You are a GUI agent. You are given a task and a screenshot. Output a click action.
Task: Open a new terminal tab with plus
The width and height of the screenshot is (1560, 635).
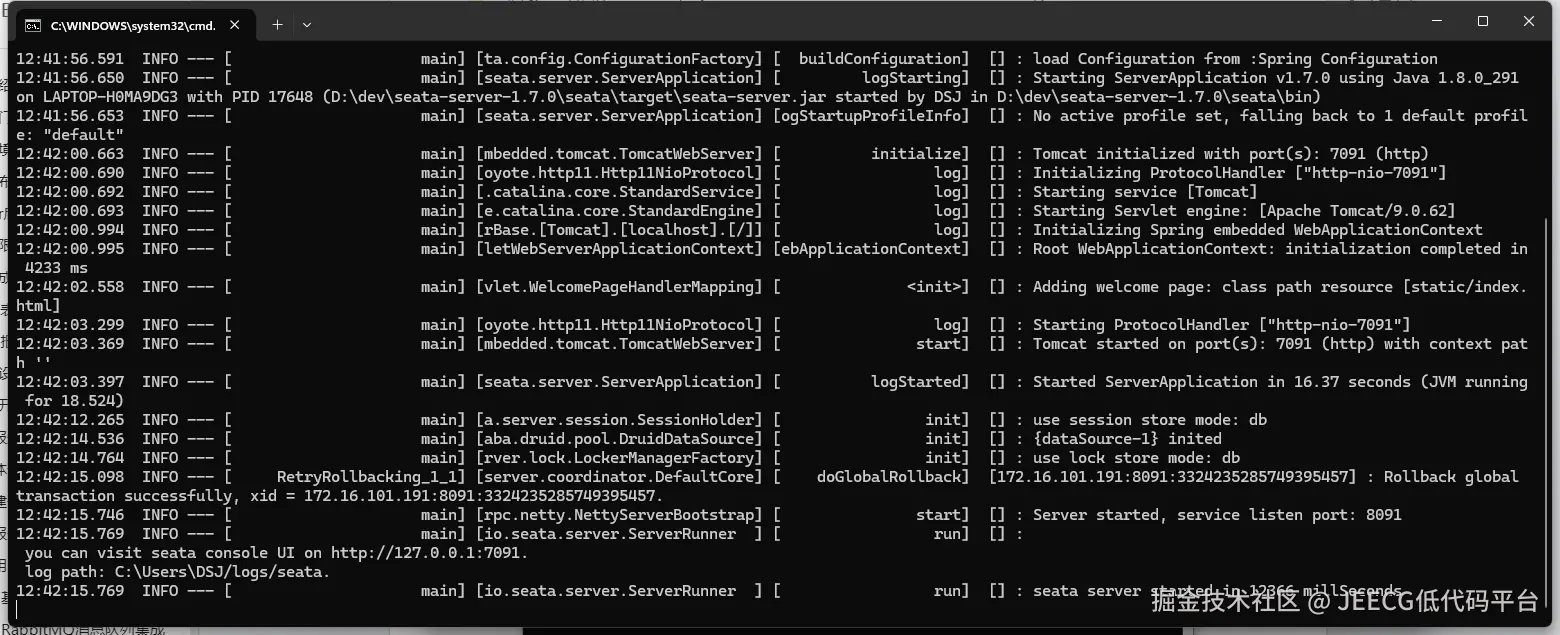point(277,24)
